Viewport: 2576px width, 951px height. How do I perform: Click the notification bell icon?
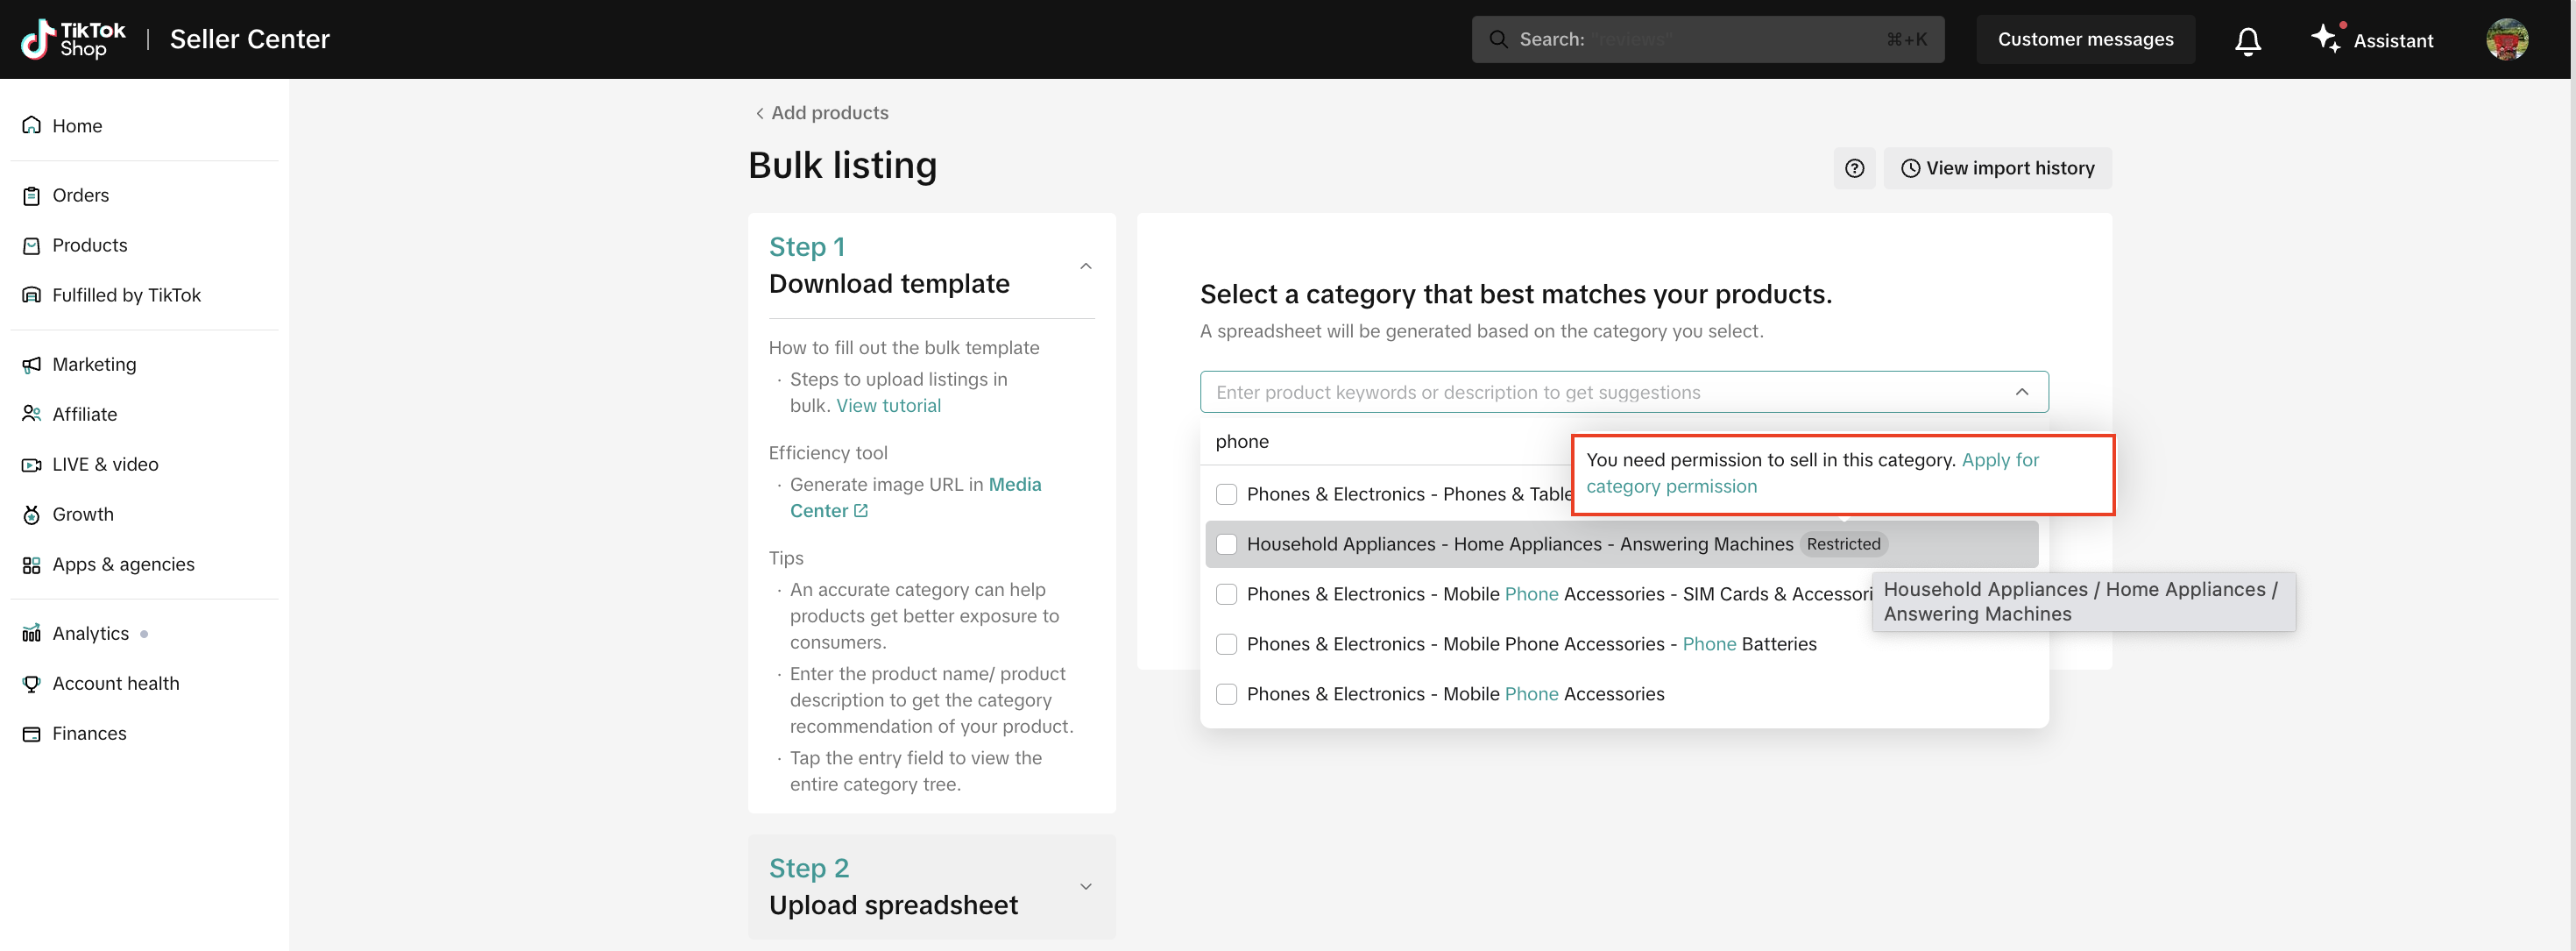point(2247,40)
